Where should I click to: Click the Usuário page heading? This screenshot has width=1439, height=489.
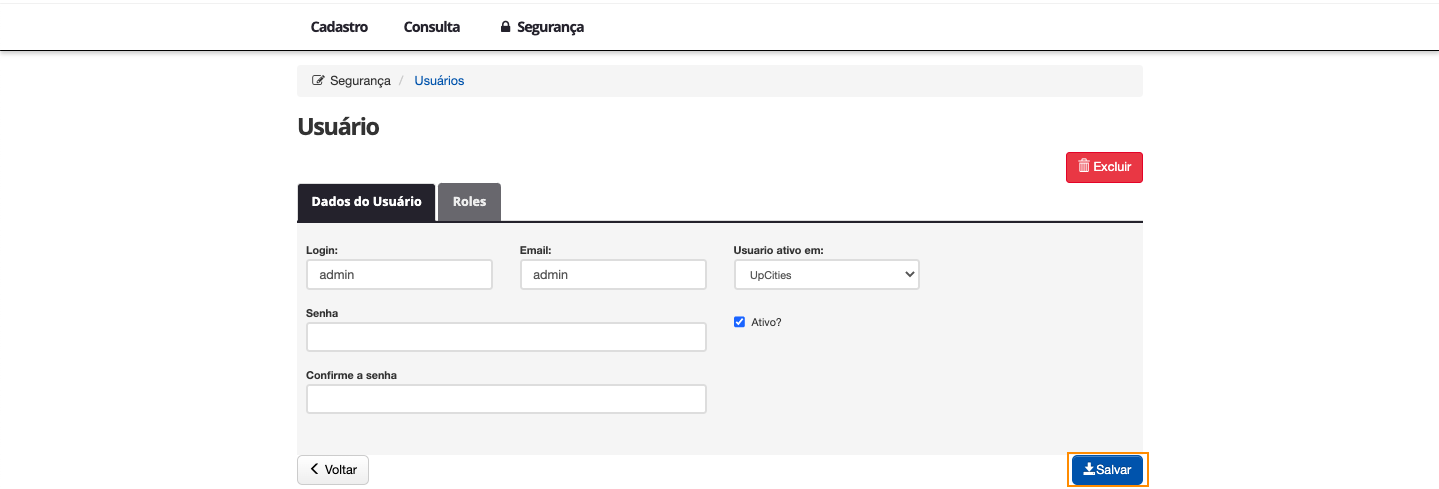338,127
